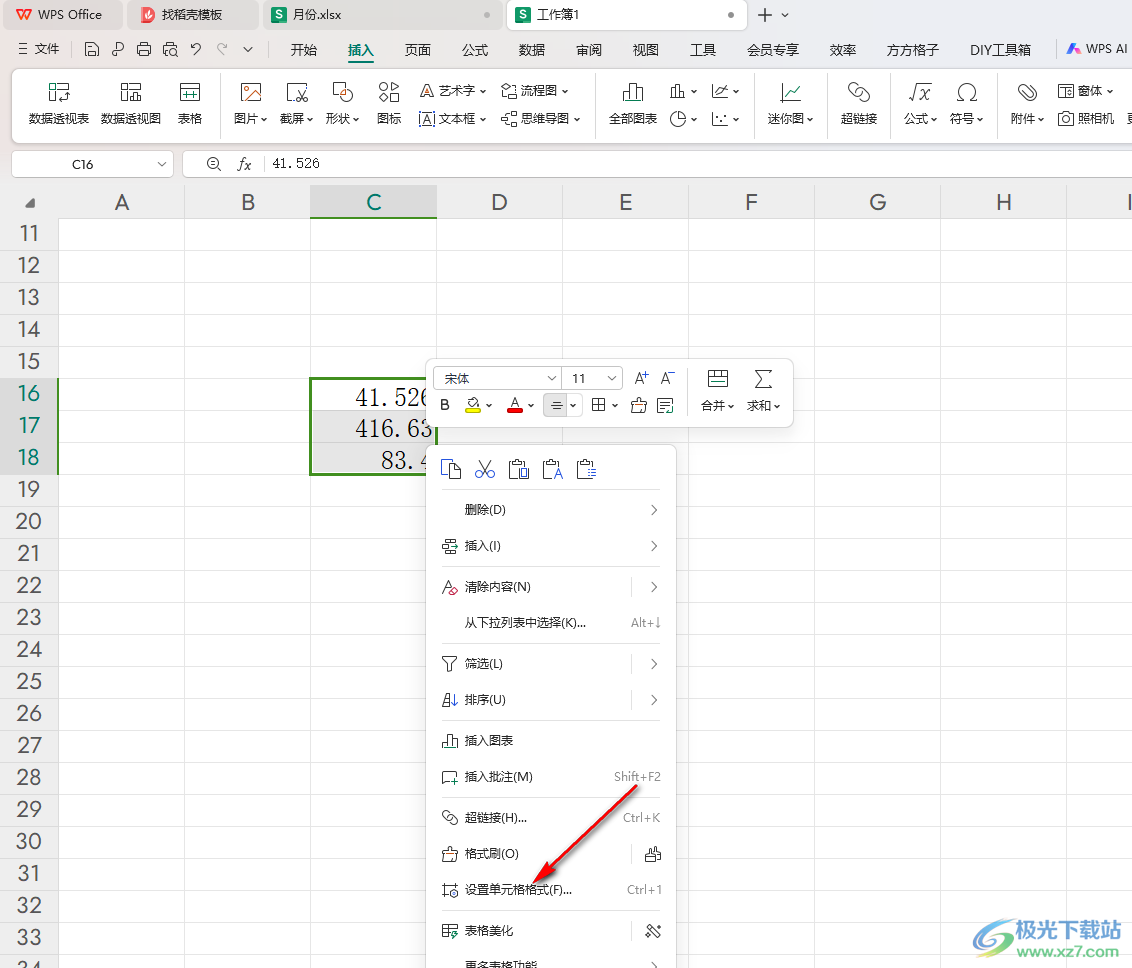
Task: Choose Insert Comment (插入批注) in context menu
Action: 551,777
